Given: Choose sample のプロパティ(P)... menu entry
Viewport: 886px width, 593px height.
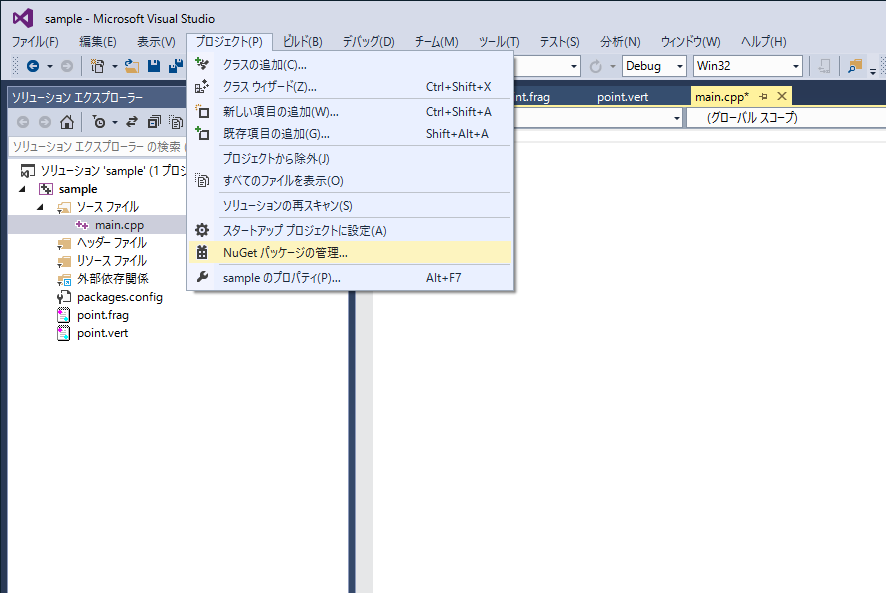Looking at the screenshot, I should click(350, 278).
